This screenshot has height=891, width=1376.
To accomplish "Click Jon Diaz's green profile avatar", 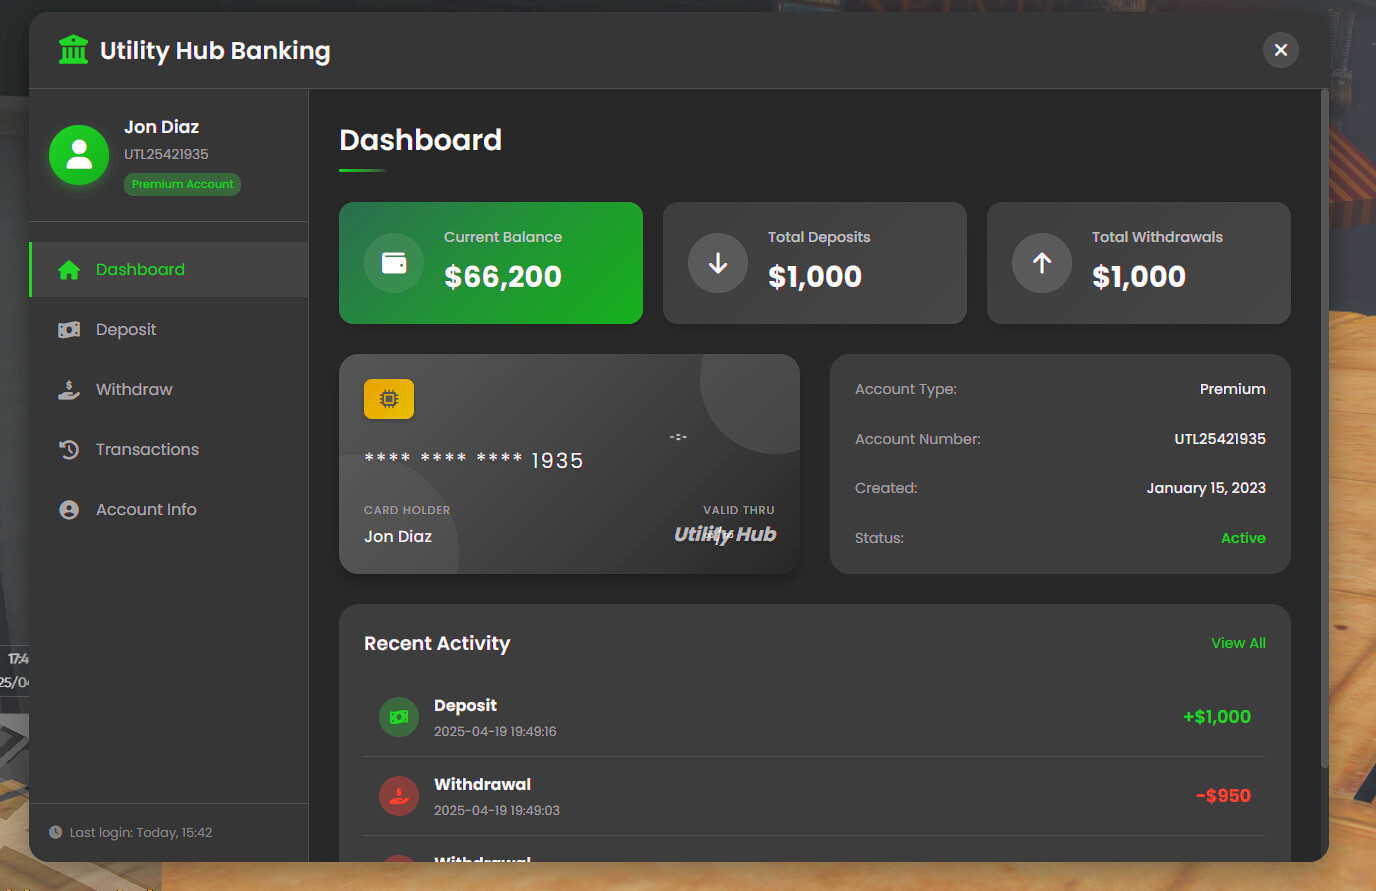I will (79, 155).
